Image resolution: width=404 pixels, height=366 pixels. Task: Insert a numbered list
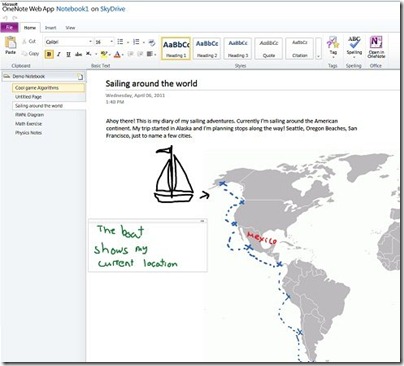(x=136, y=42)
